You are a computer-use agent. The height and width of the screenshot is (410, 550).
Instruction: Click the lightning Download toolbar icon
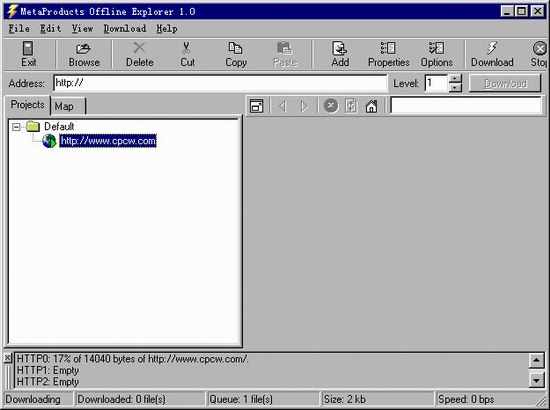coord(492,48)
